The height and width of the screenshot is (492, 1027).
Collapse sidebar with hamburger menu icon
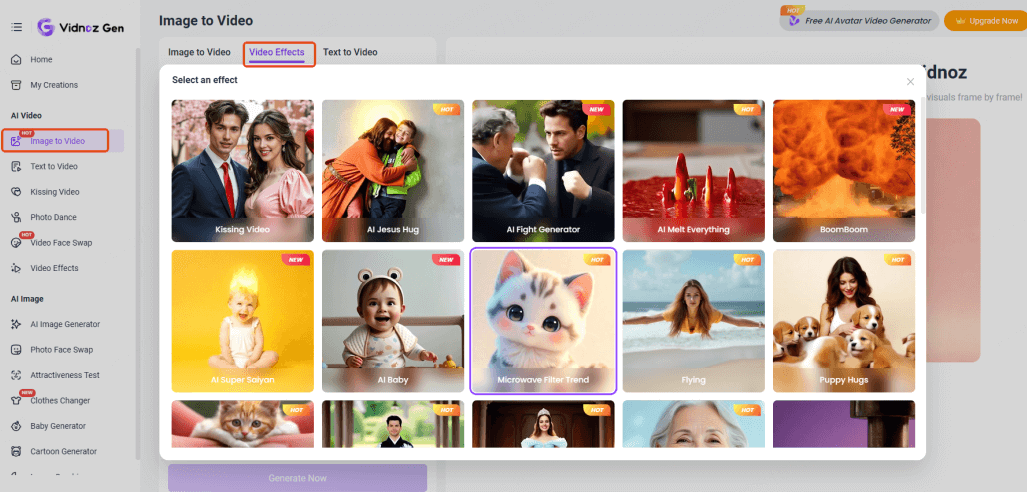pyautogui.click(x=16, y=27)
